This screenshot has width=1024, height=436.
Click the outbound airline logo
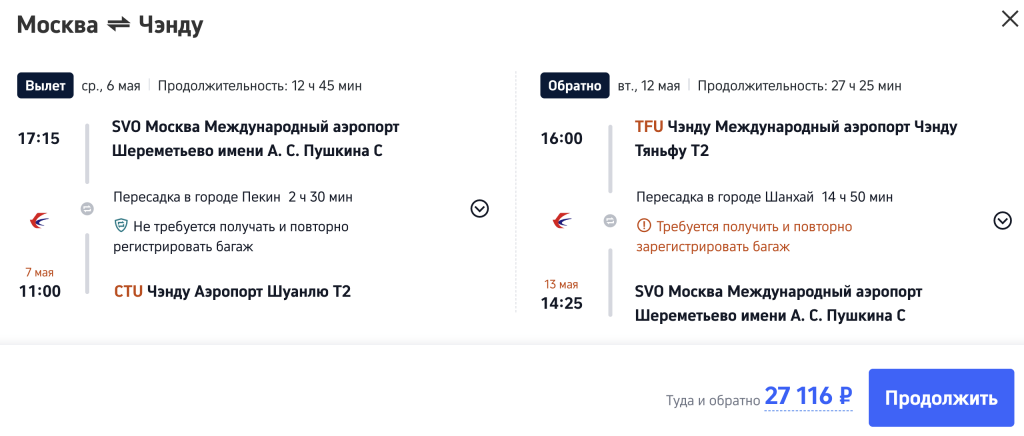(40, 221)
